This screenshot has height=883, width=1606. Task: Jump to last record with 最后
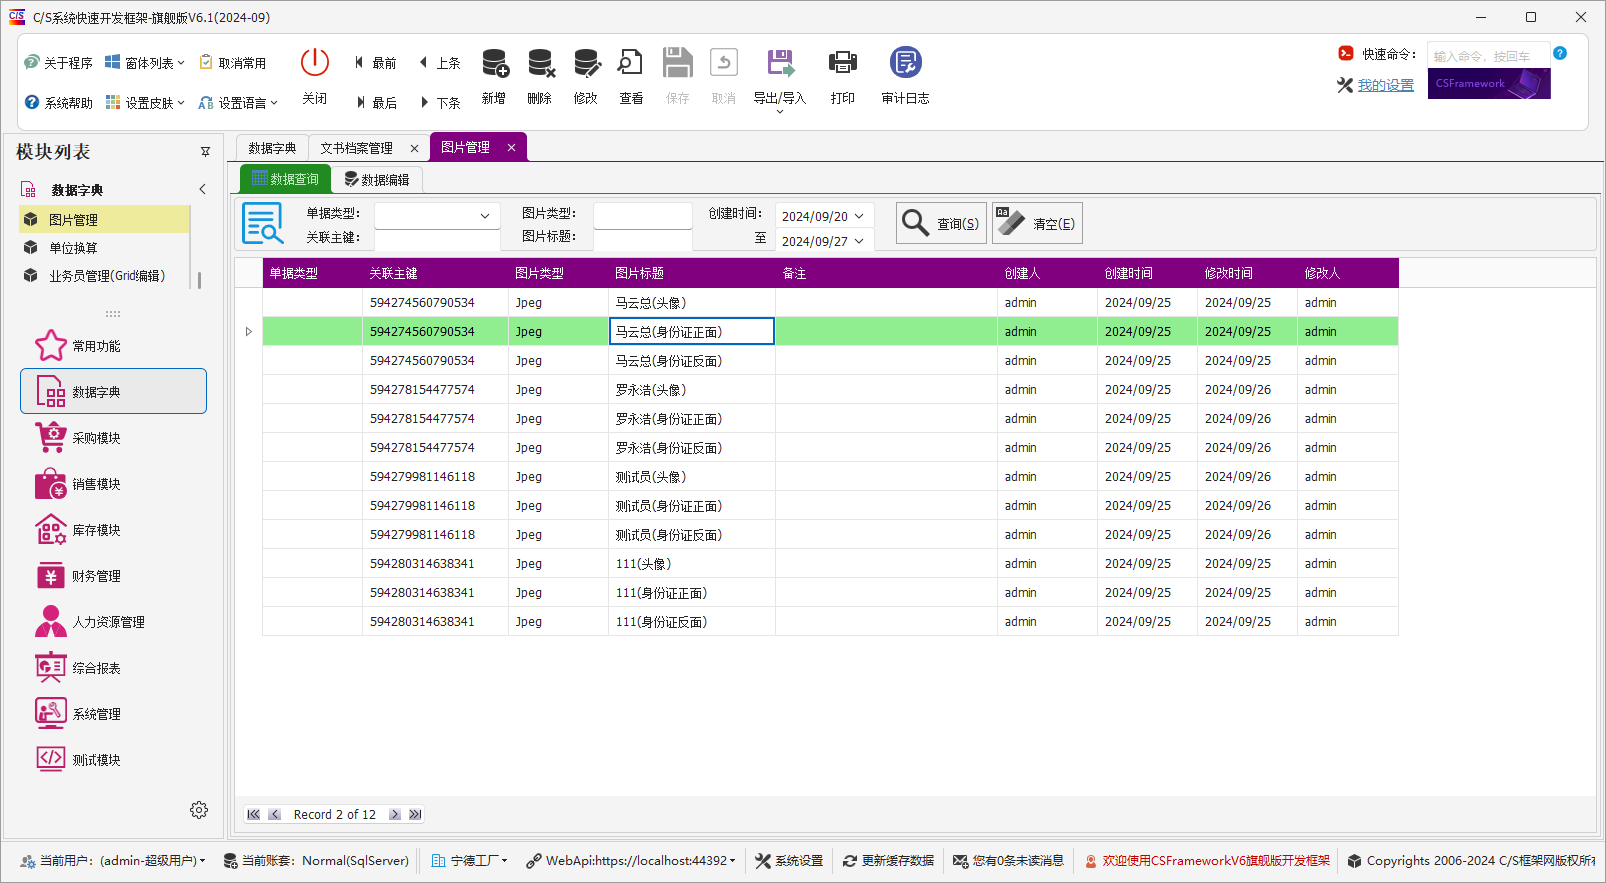375,103
